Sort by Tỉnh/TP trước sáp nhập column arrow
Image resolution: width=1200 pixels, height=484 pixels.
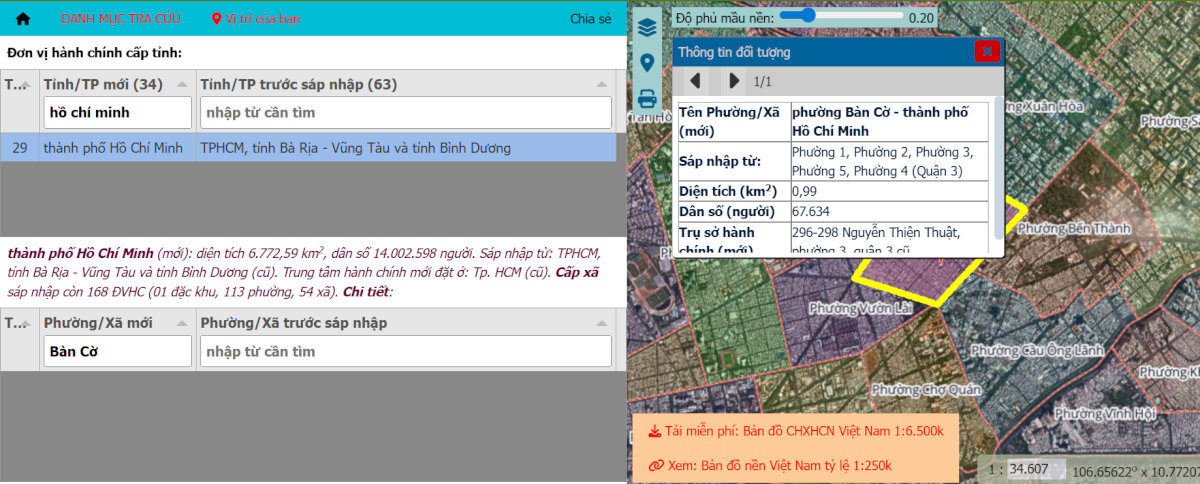pyautogui.click(x=601, y=85)
